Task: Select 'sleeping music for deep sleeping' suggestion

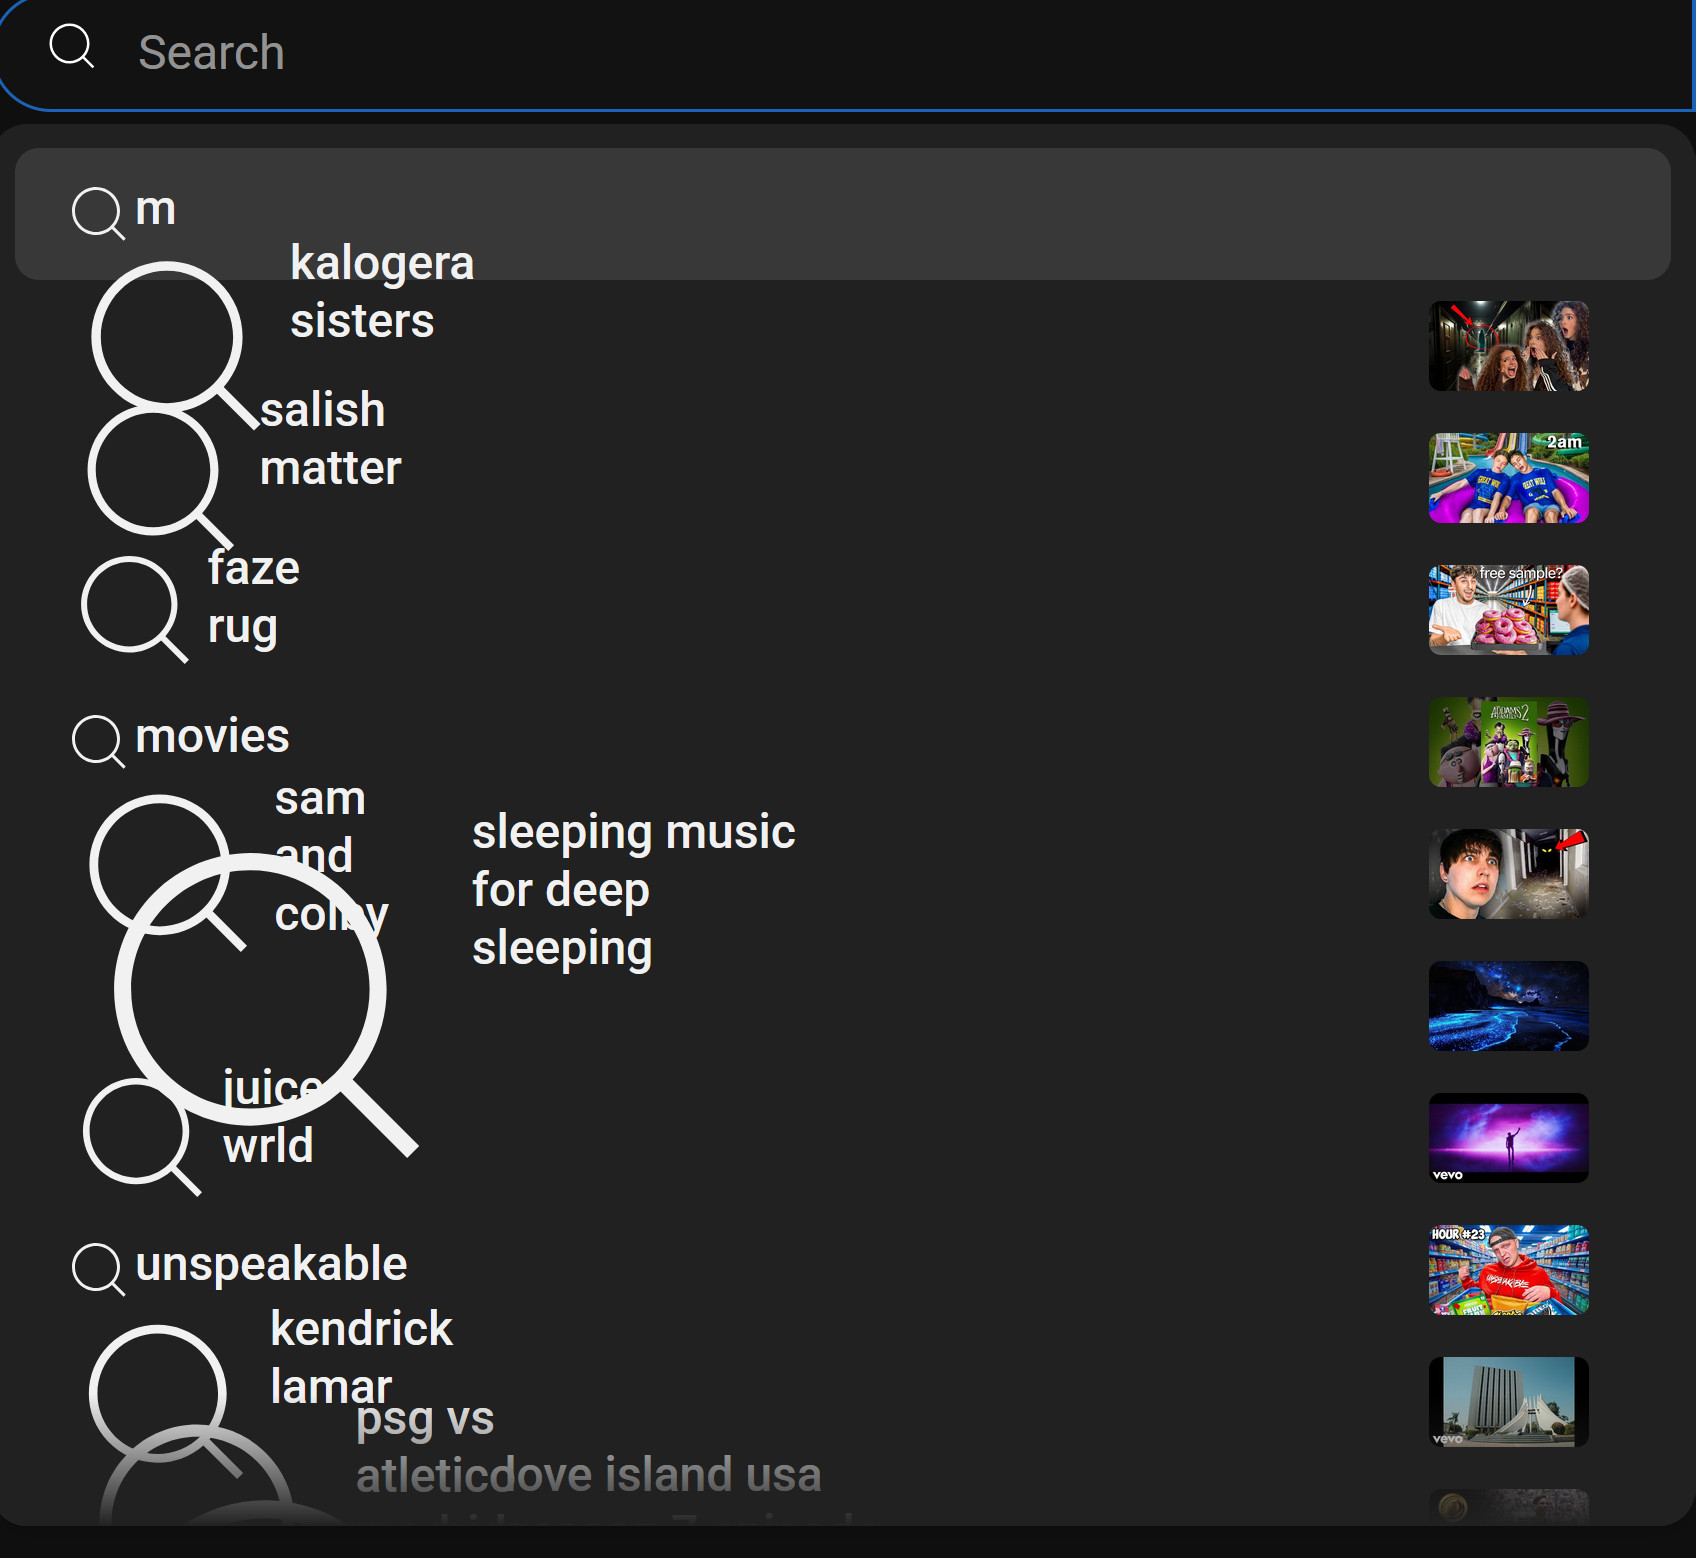Action: coord(633,890)
